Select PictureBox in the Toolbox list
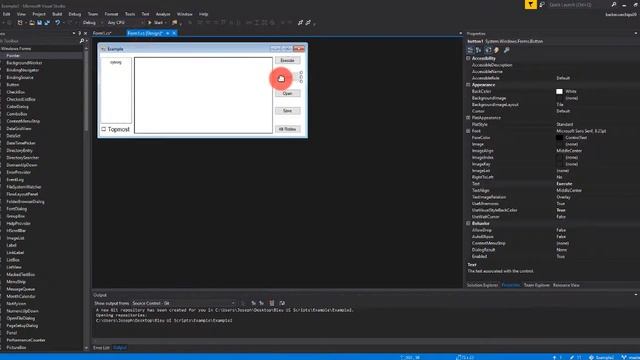 pos(16,347)
